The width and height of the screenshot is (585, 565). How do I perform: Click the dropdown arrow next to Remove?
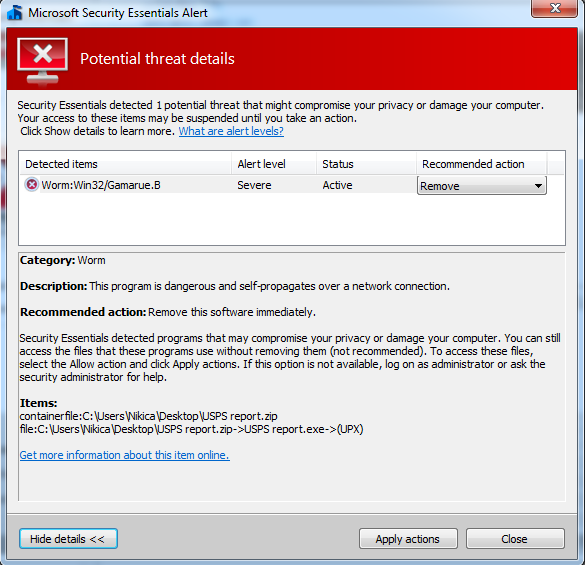point(538,185)
